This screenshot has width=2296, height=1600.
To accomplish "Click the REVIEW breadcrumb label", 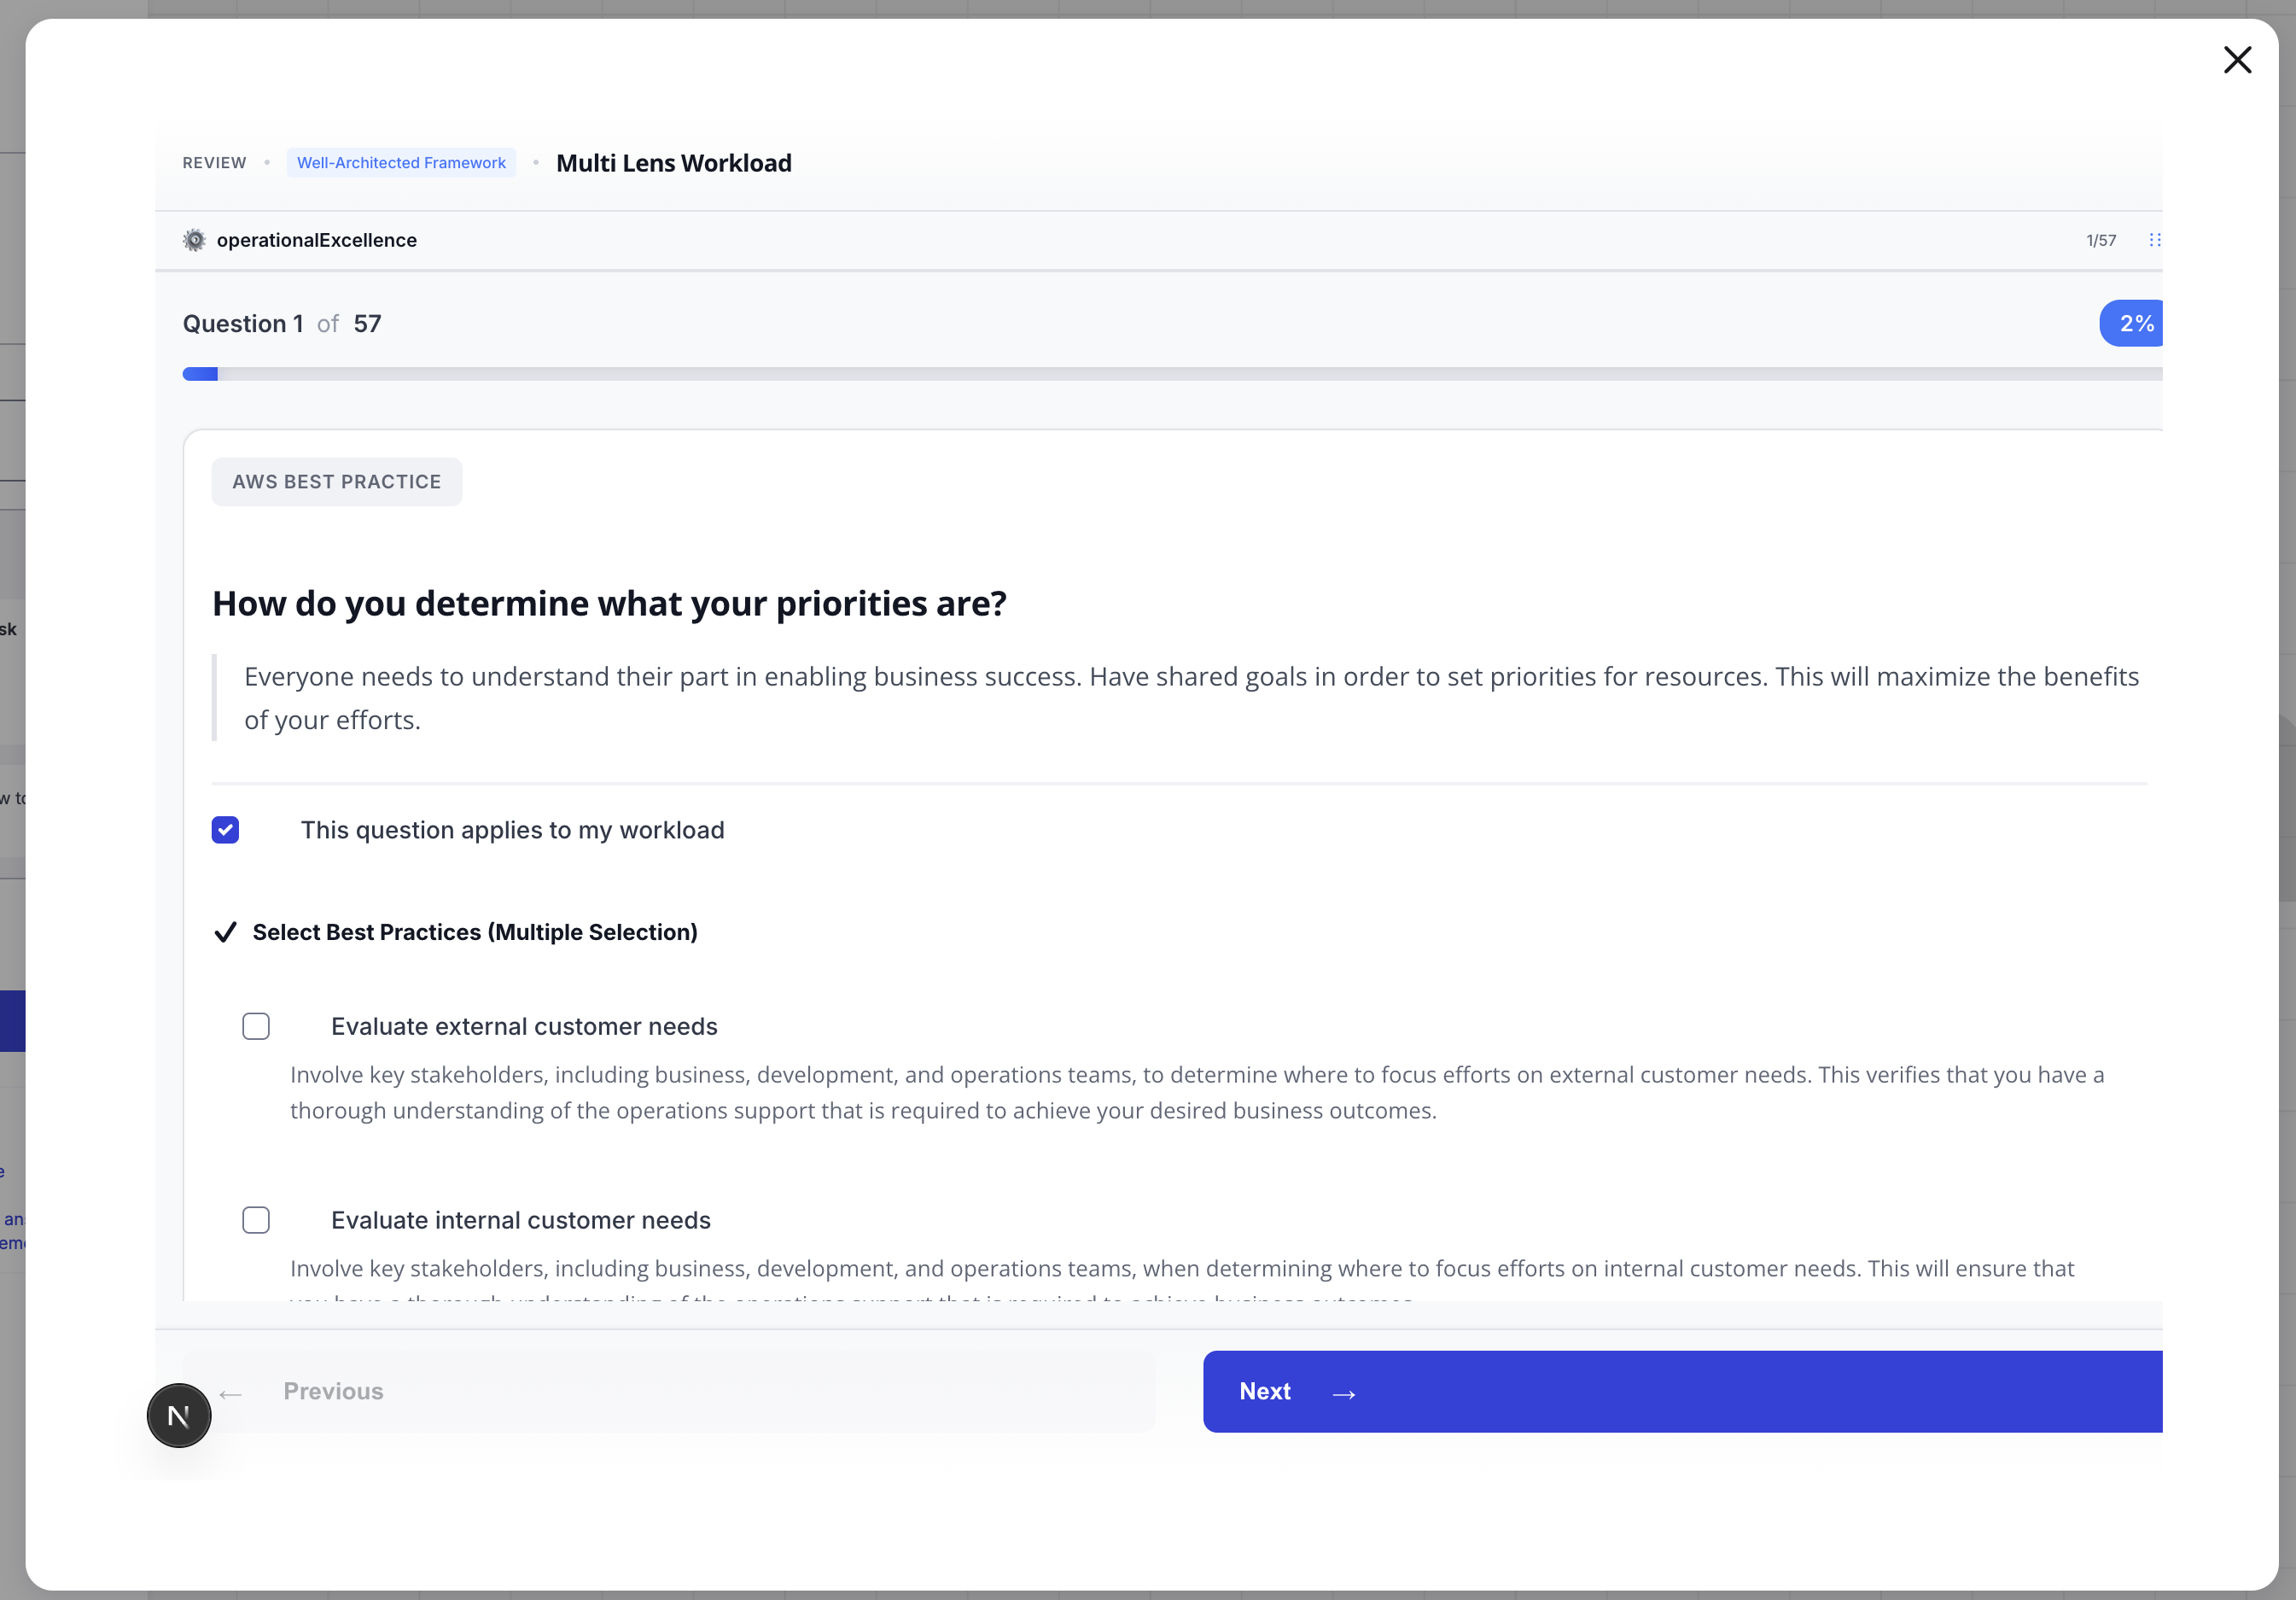I will tap(214, 163).
